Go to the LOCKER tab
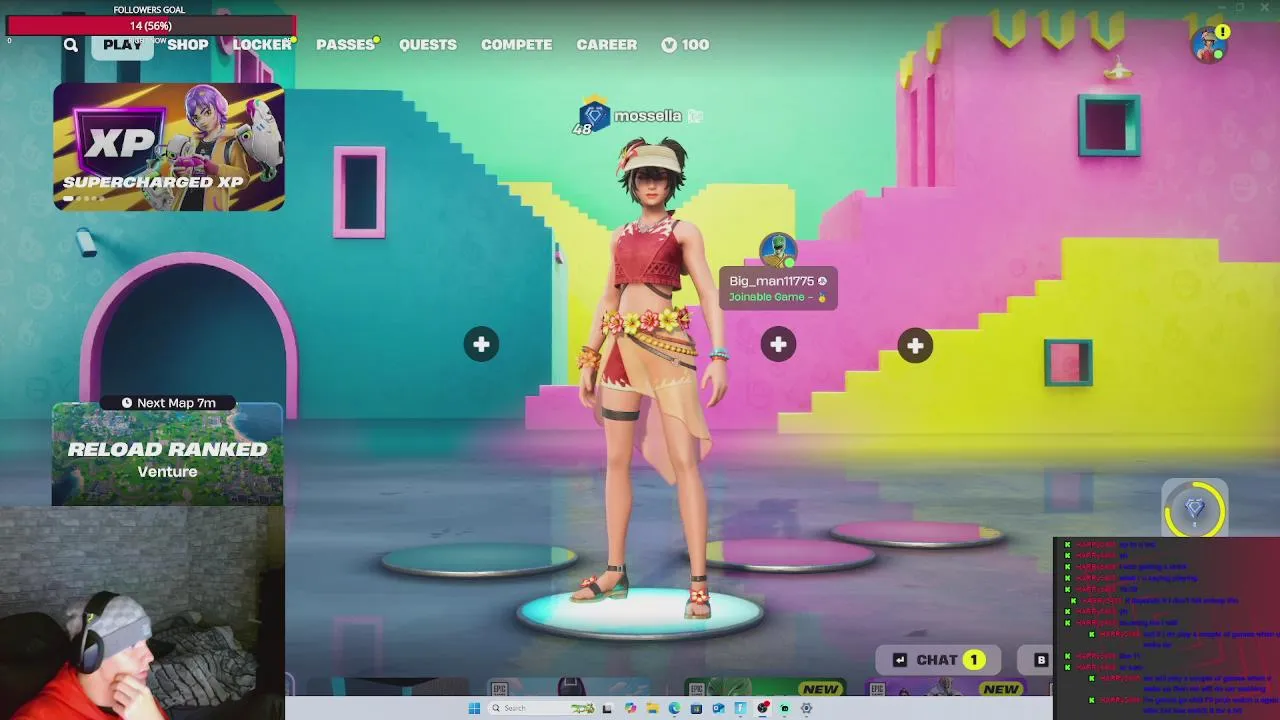Screen dimensions: 1280x720 pos(262,45)
